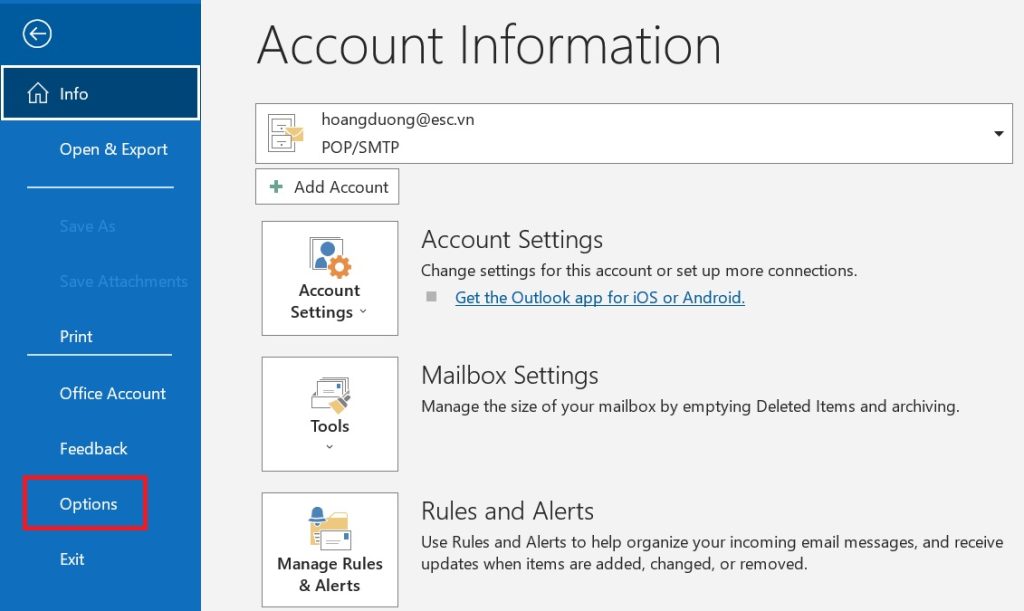
Task: Click the hoangduong@esc.vn account text
Action: click(x=398, y=119)
